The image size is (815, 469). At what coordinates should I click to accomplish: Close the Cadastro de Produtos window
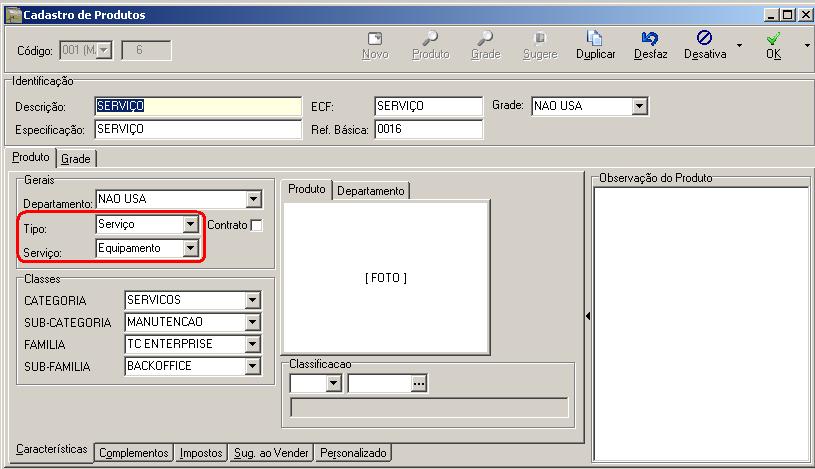(x=806, y=15)
